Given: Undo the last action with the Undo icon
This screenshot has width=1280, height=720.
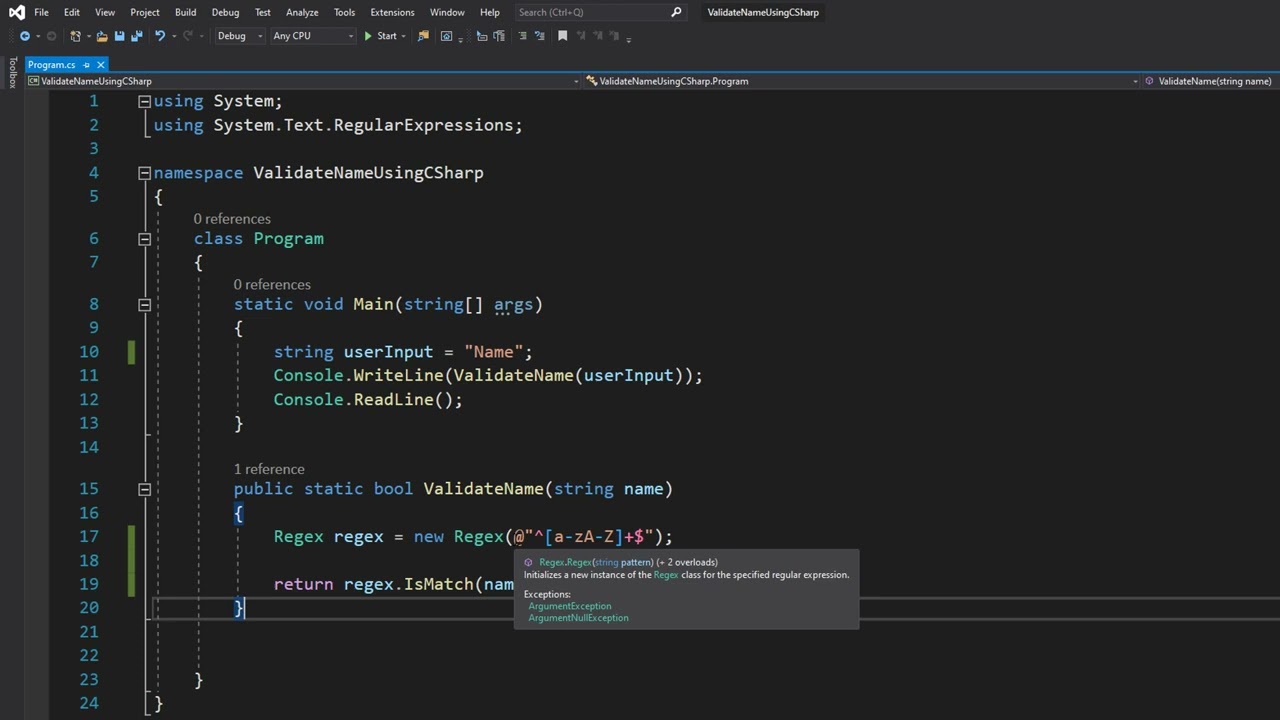Looking at the screenshot, I should [159, 36].
